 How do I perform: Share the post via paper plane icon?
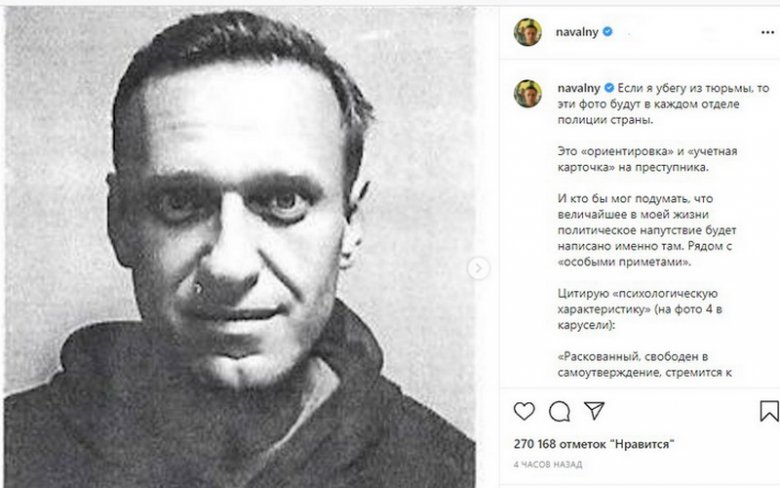pyautogui.click(x=595, y=411)
